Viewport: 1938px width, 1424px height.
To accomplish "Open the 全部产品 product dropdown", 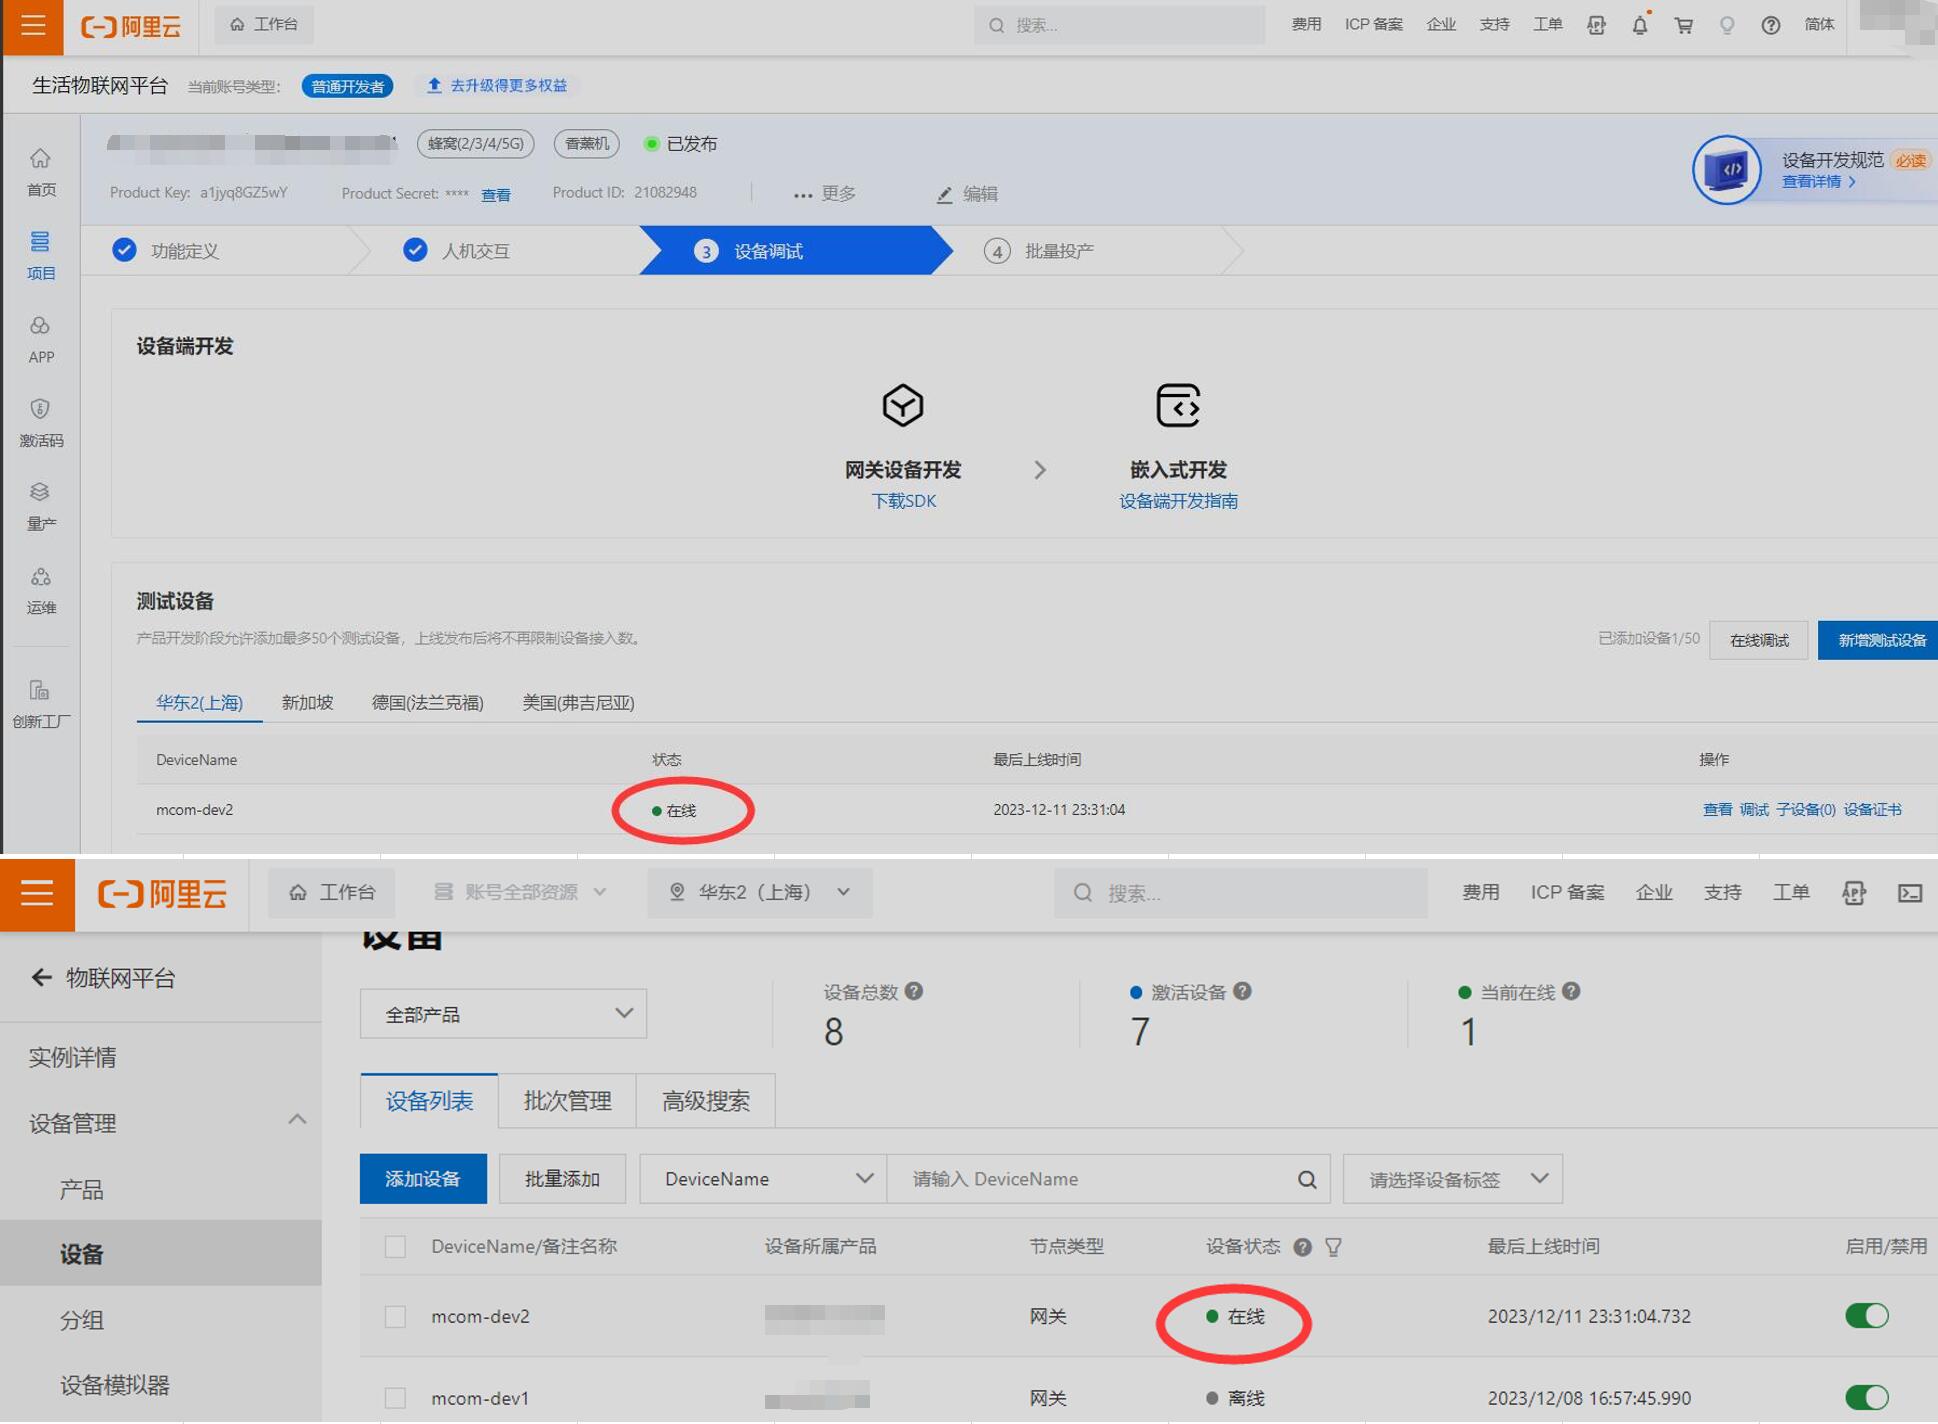I will pos(503,1014).
